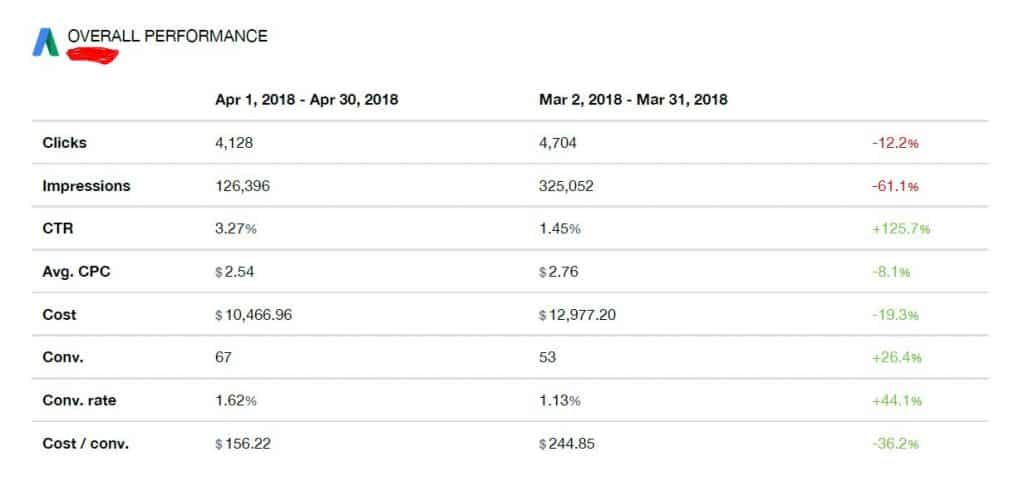
Task: Click the +125.7% CTR change
Action: pyautogui.click(x=901, y=229)
